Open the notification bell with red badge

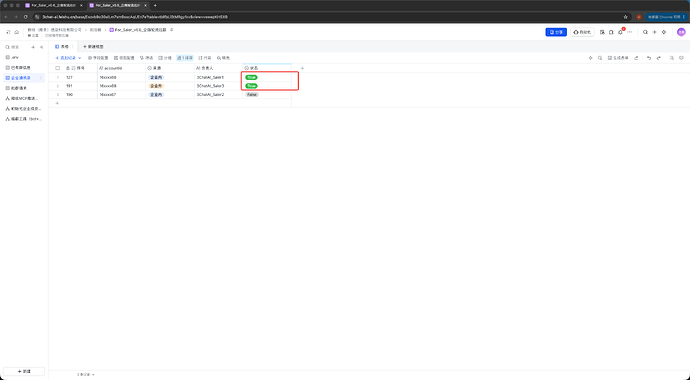(620, 32)
